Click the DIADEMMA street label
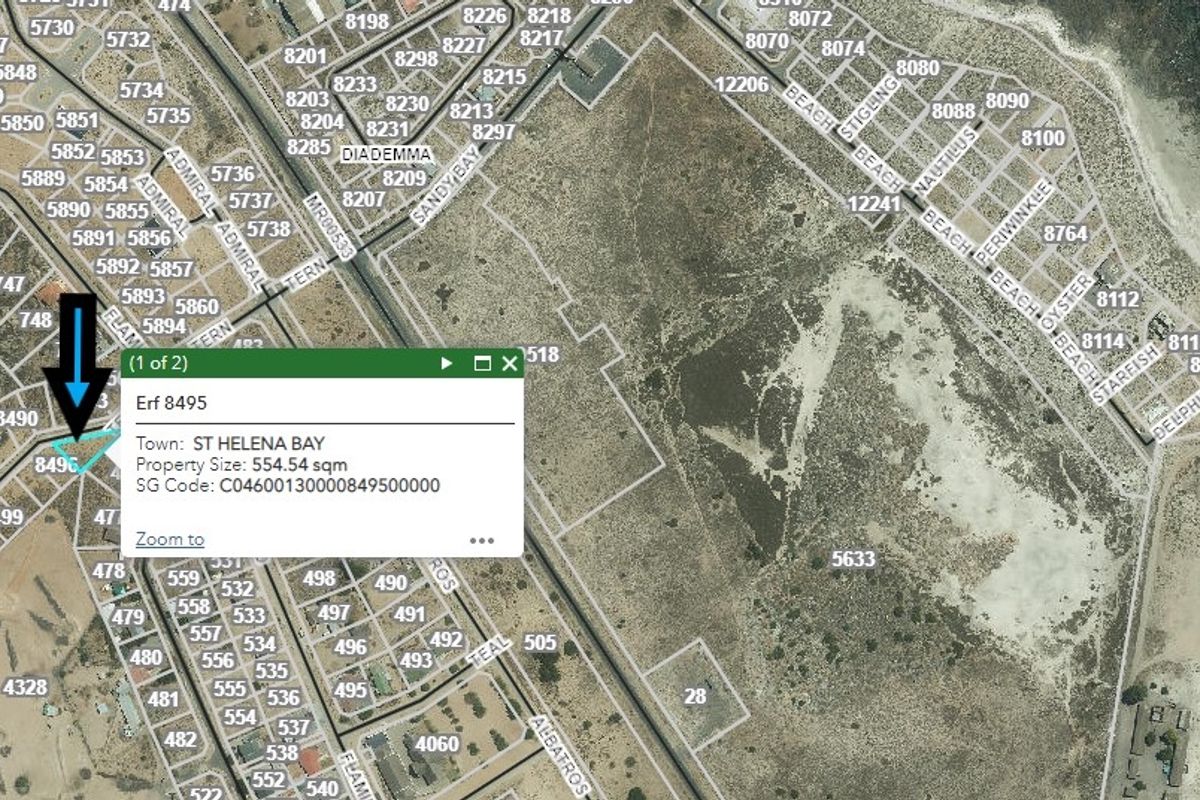This screenshot has height=800, width=1200. [386, 155]
